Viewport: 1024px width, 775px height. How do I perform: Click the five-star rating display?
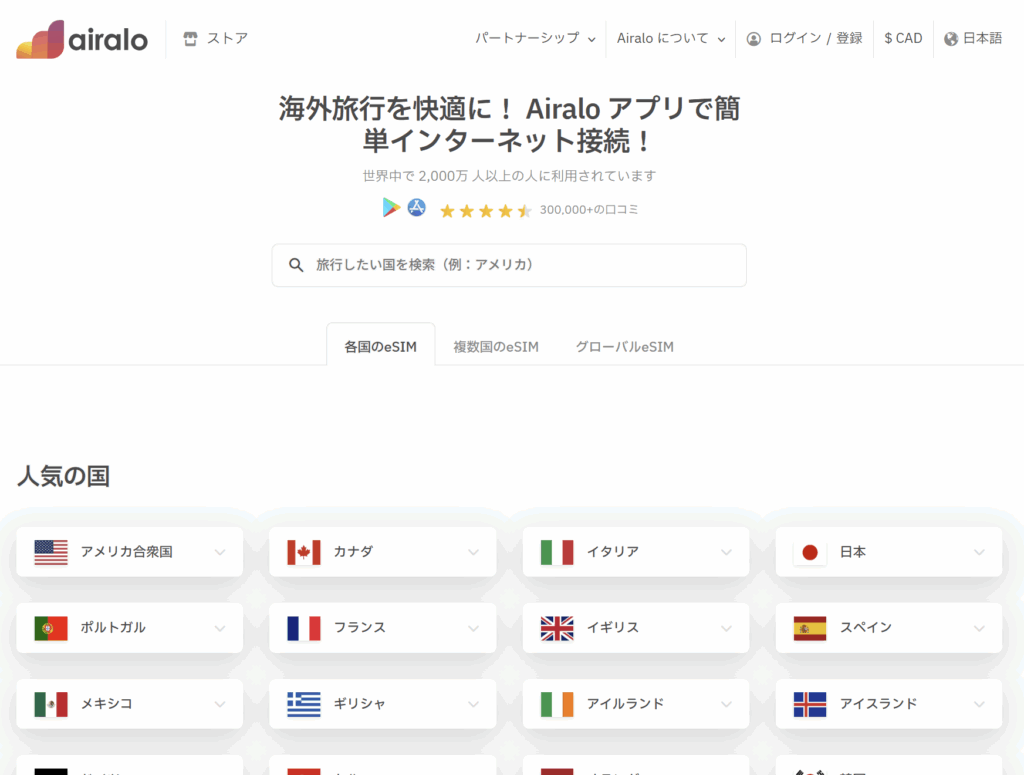pyautogui.click(x=485, y=210)
